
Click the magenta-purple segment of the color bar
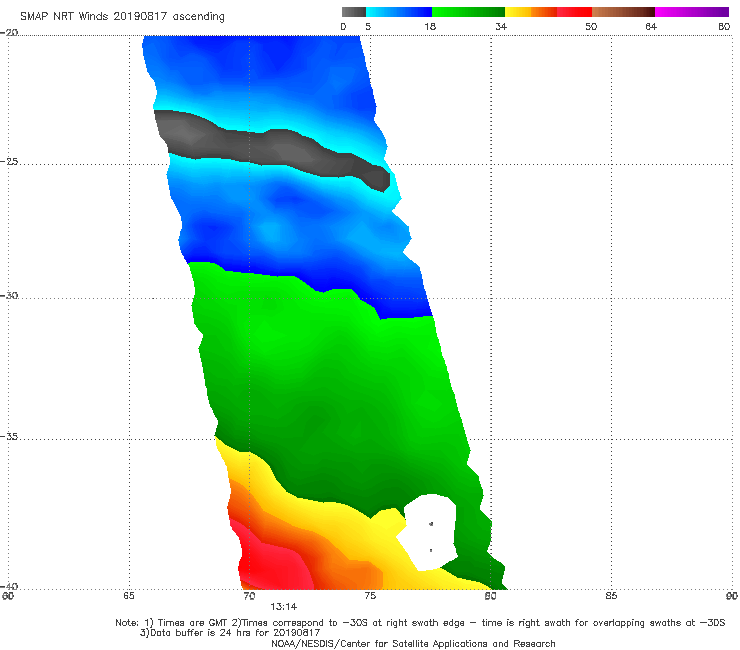[x=691, y=12]
